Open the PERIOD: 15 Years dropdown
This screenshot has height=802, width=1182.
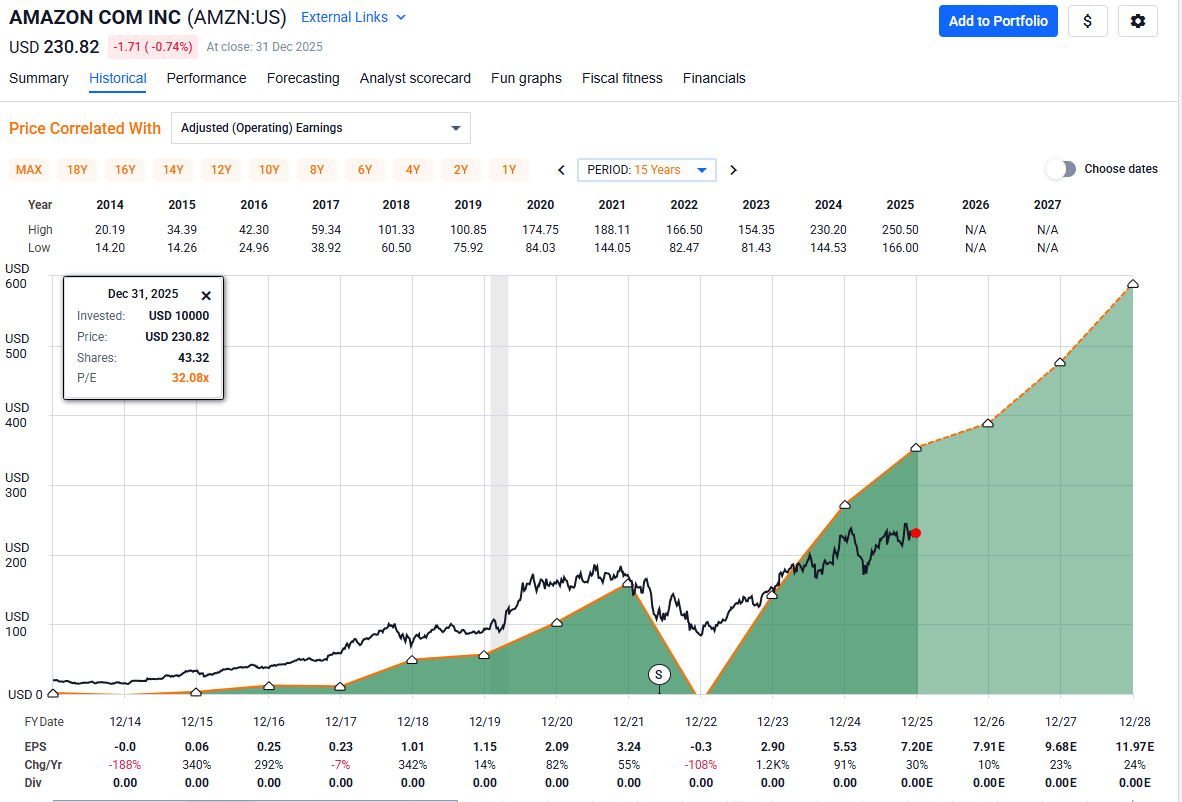coord(646,170)
